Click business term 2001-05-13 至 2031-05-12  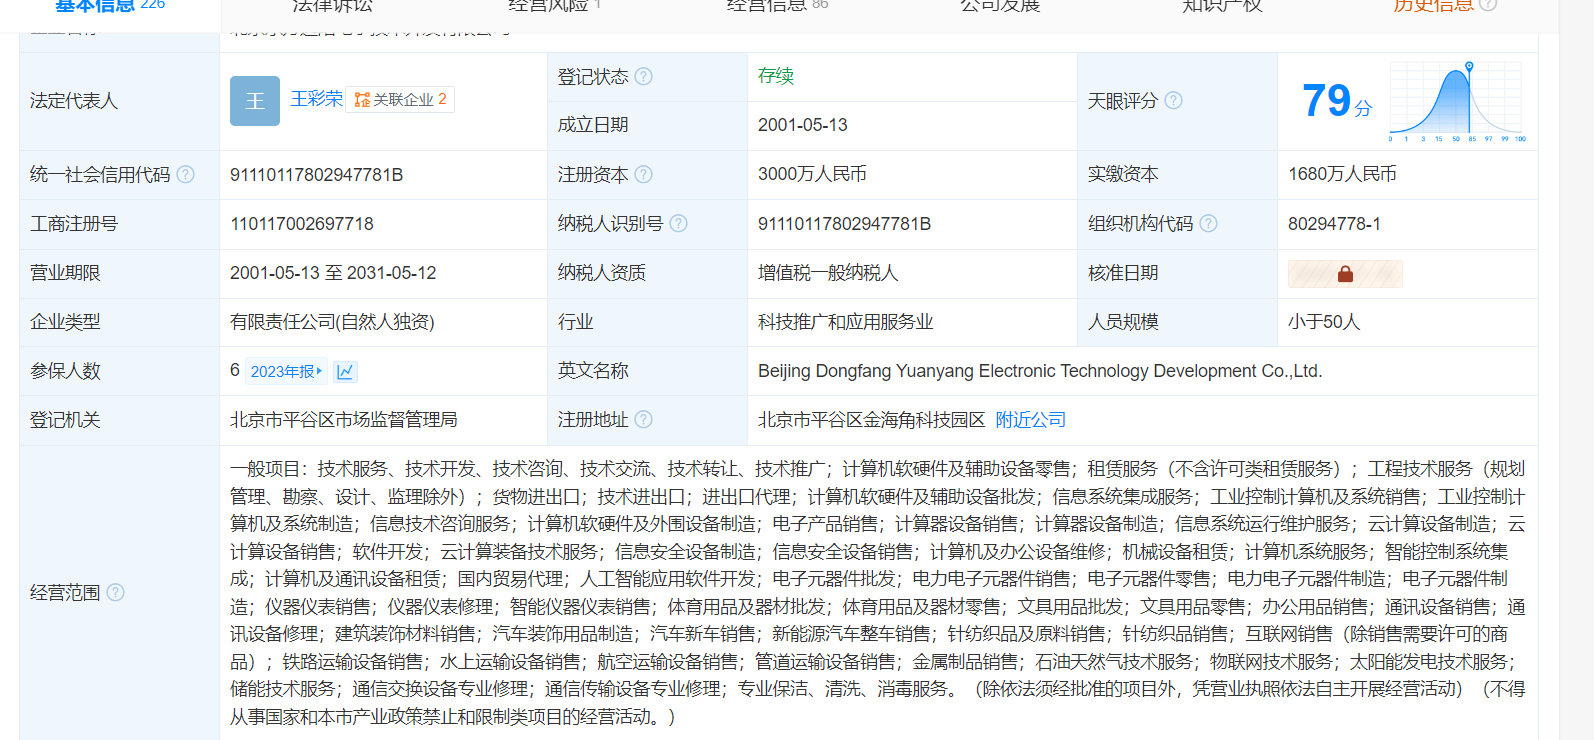pos(333,273)
